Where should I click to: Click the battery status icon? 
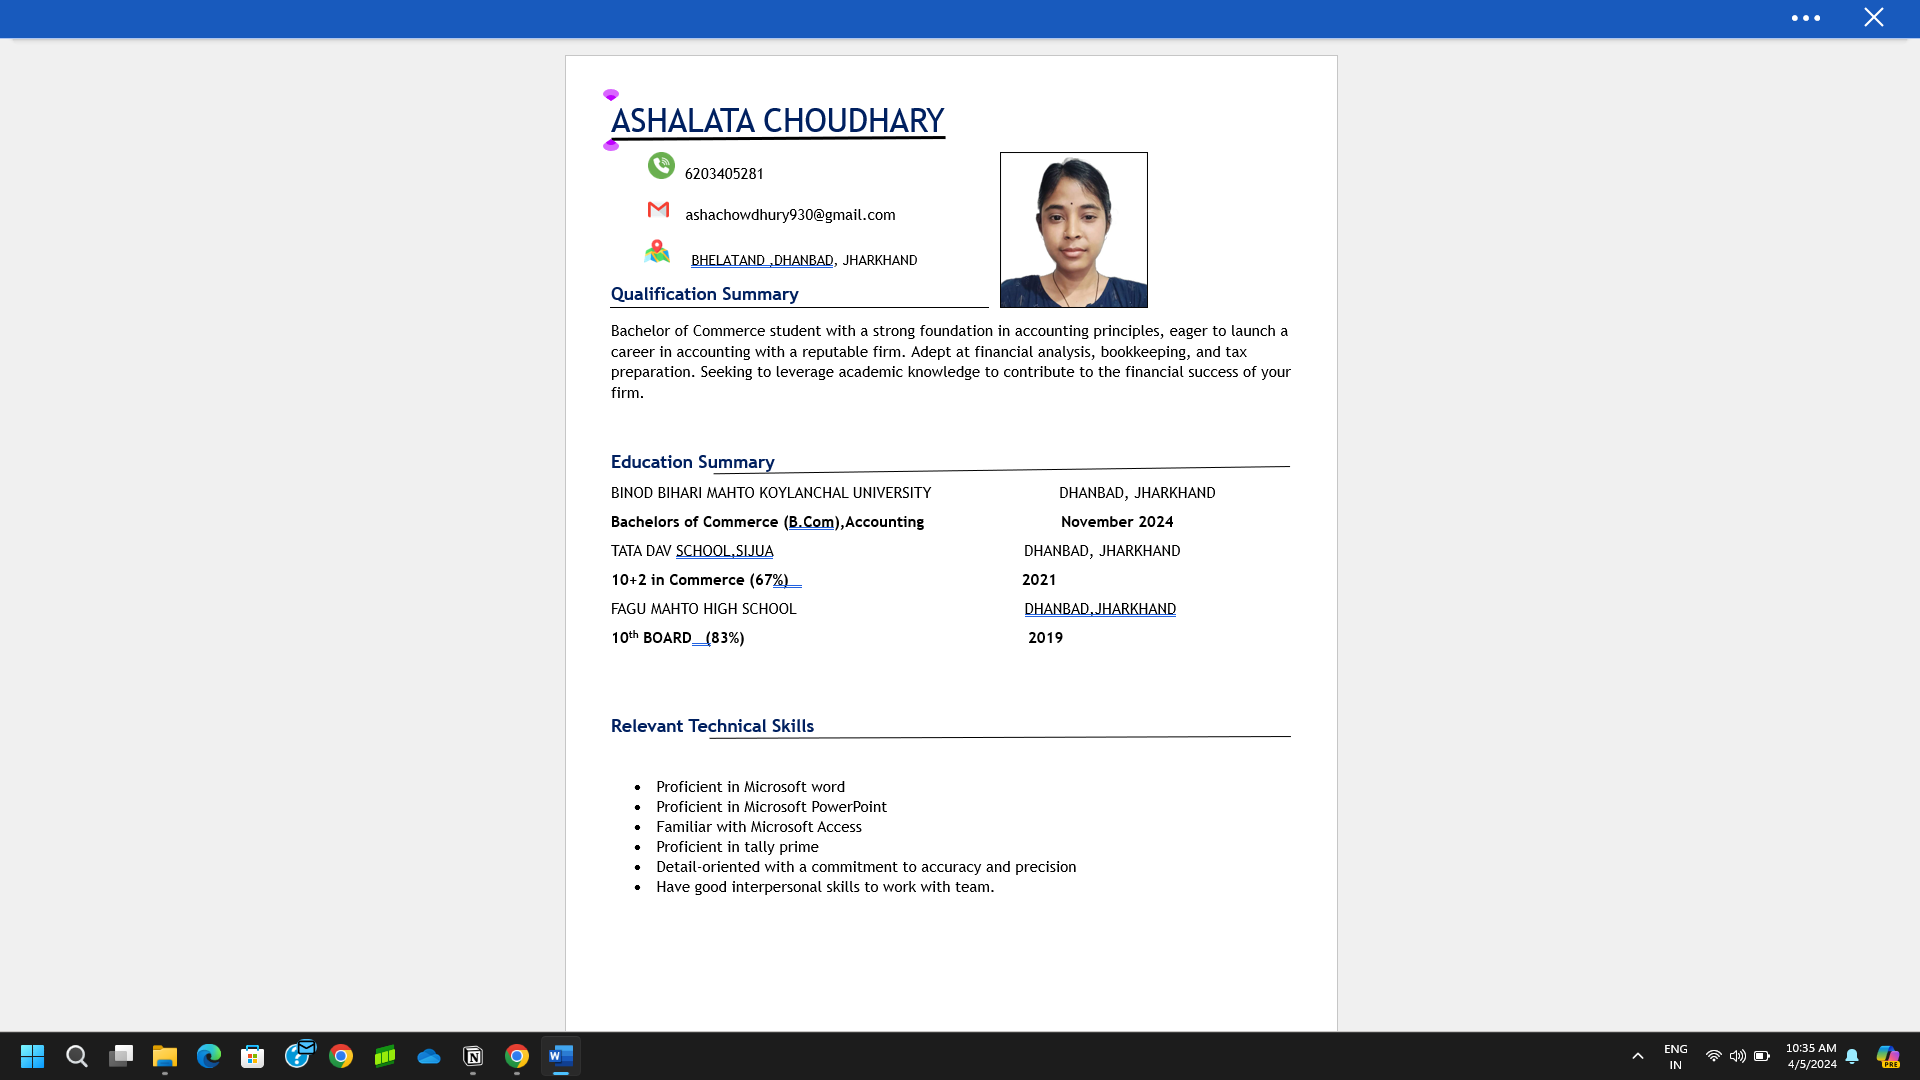tap(1762, 1056)
